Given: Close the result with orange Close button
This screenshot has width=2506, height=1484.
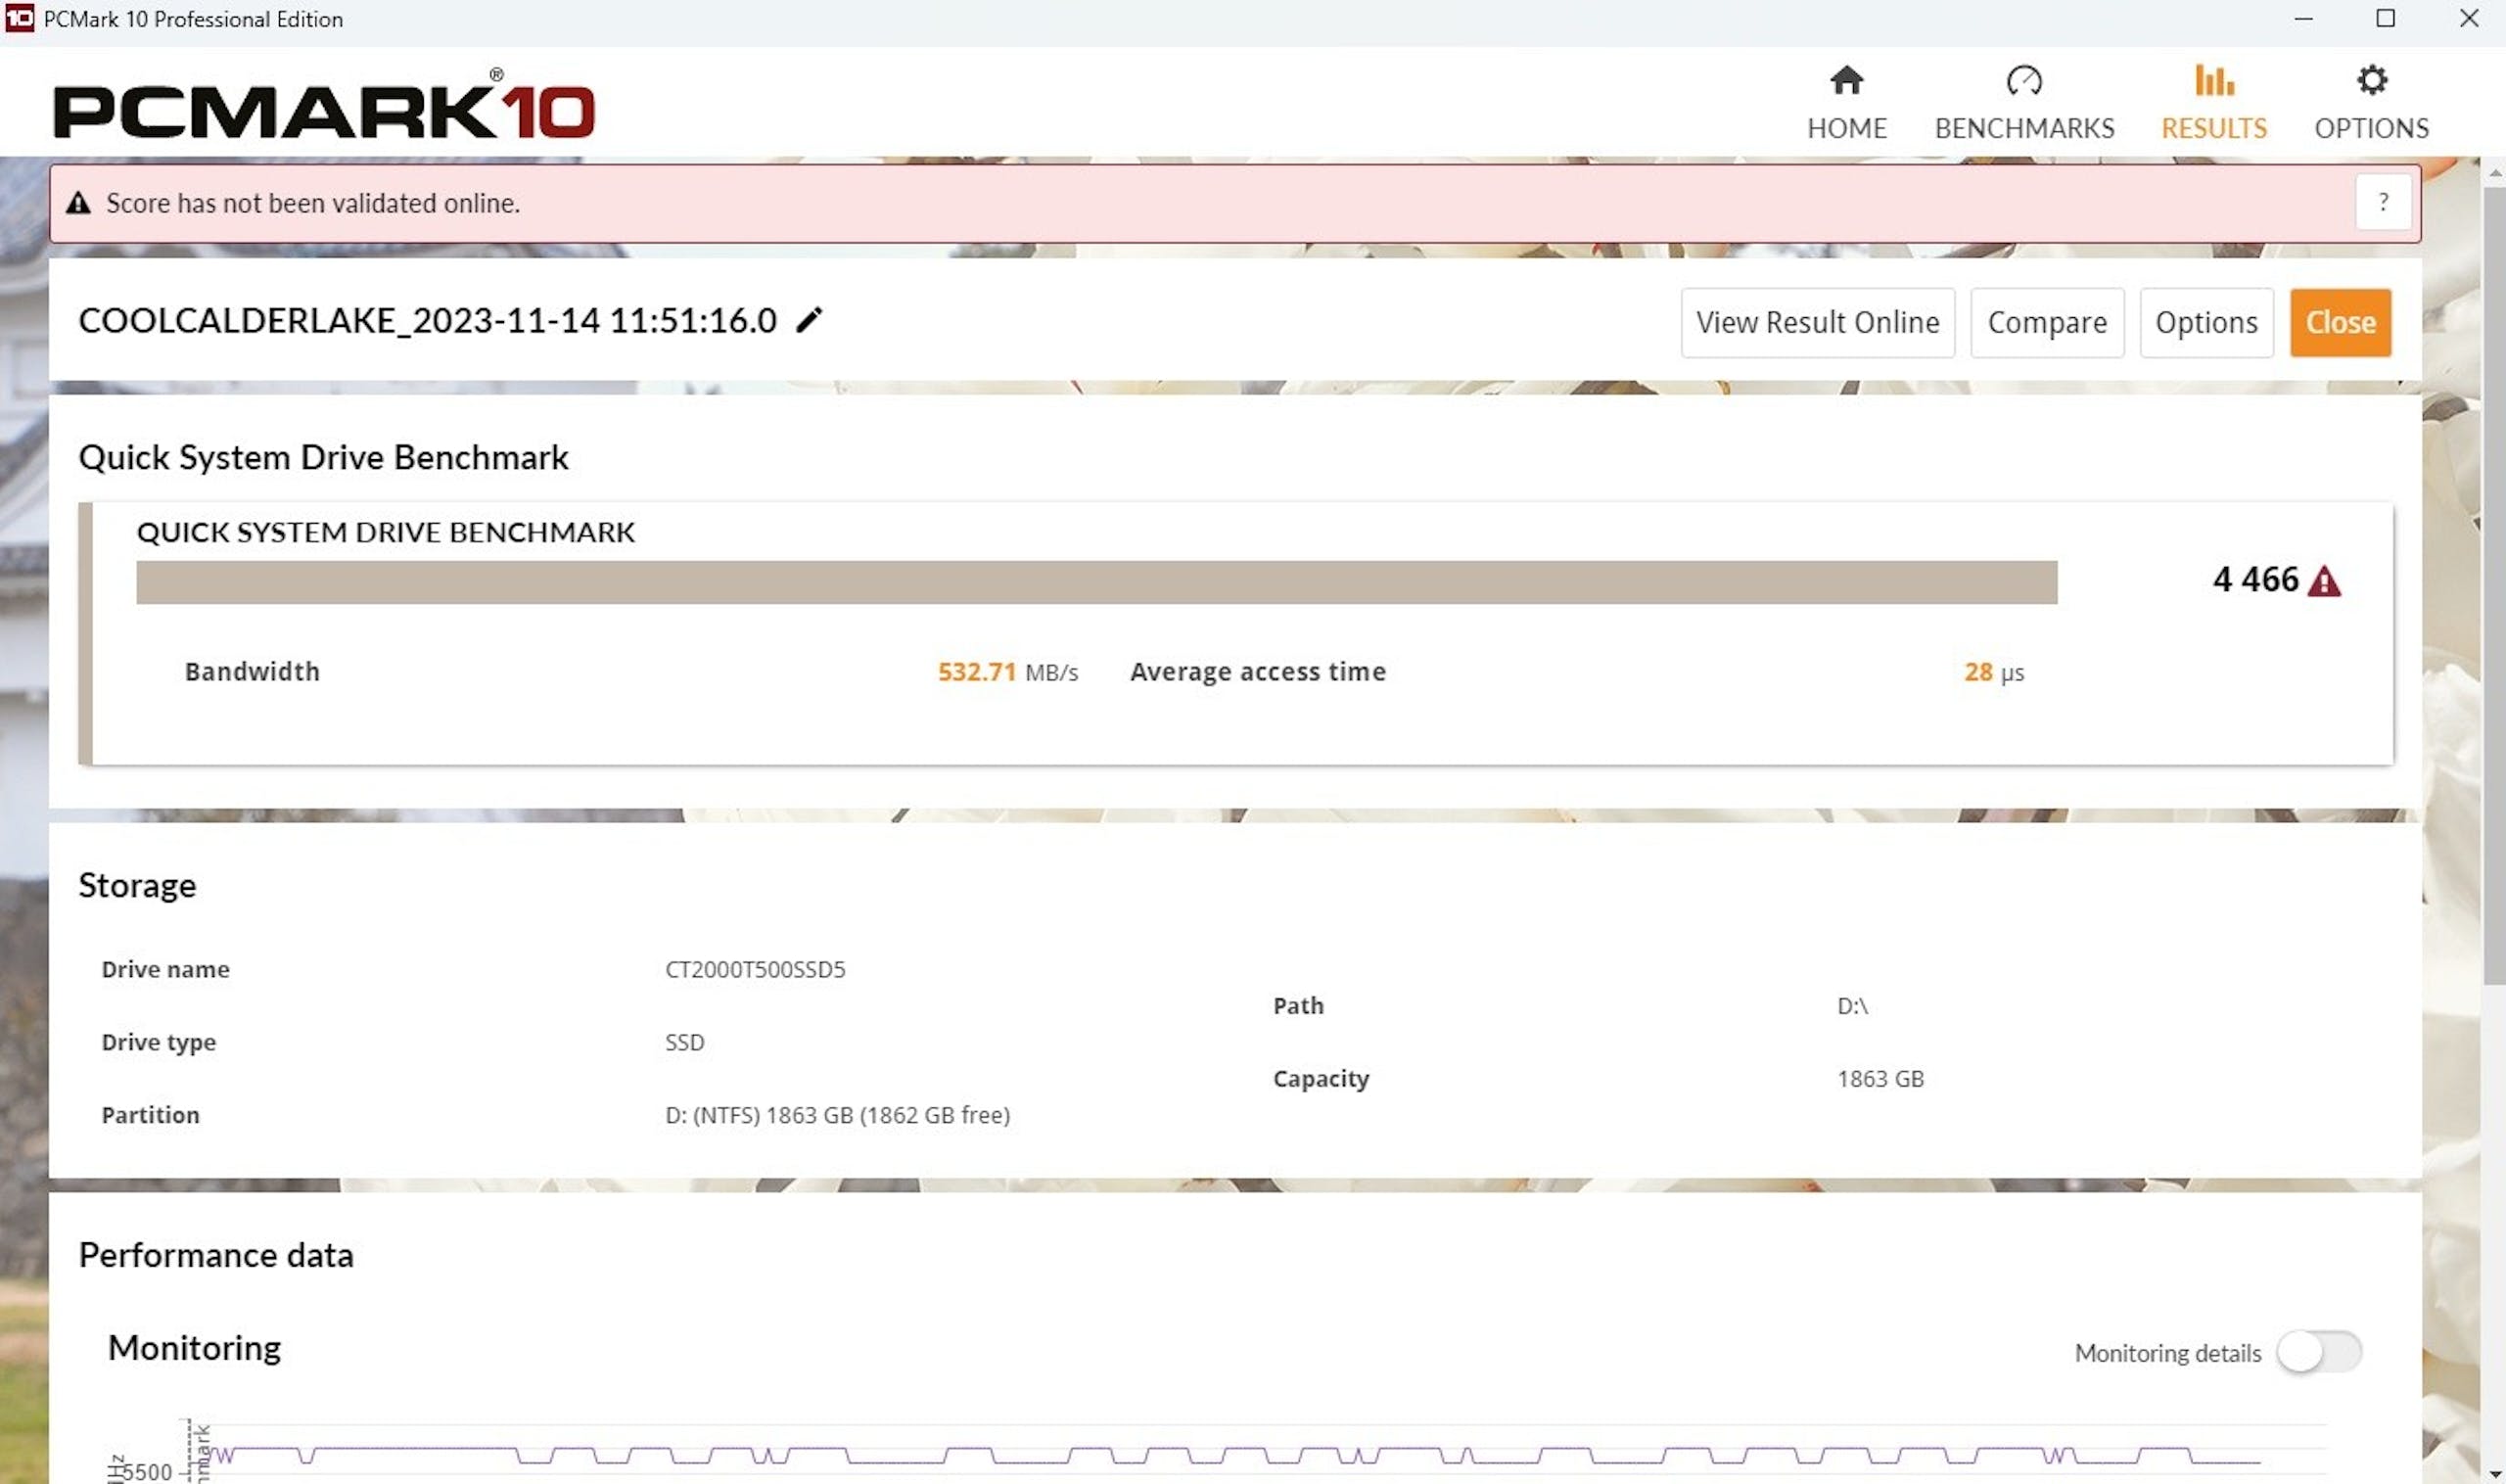Looking at the screenshot, I should tap(2340, 323).
